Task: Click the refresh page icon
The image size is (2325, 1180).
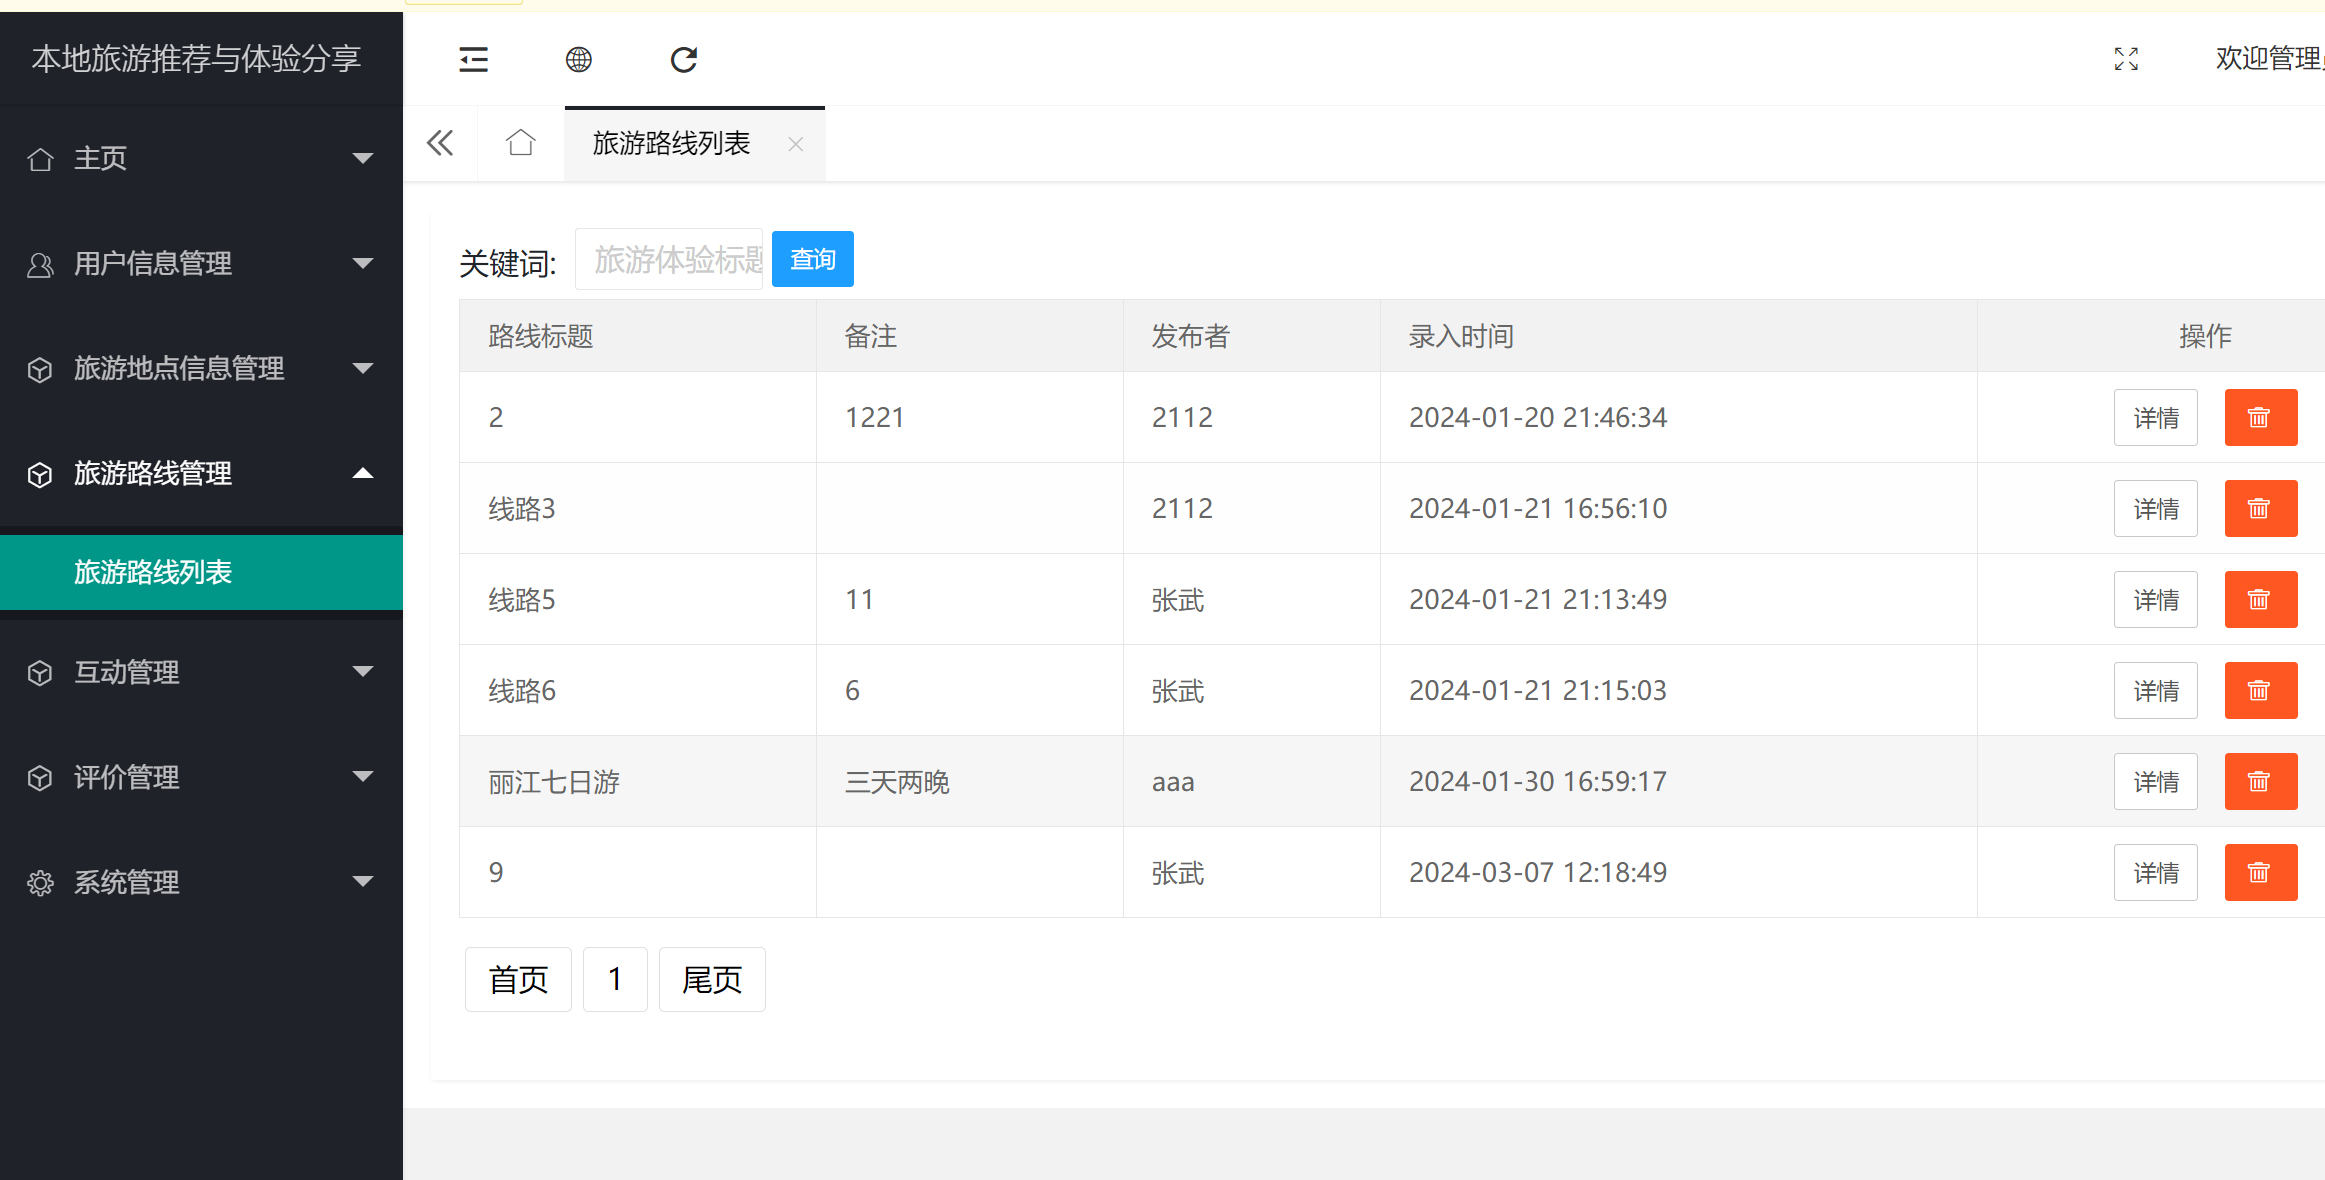Action: [684, 60]
